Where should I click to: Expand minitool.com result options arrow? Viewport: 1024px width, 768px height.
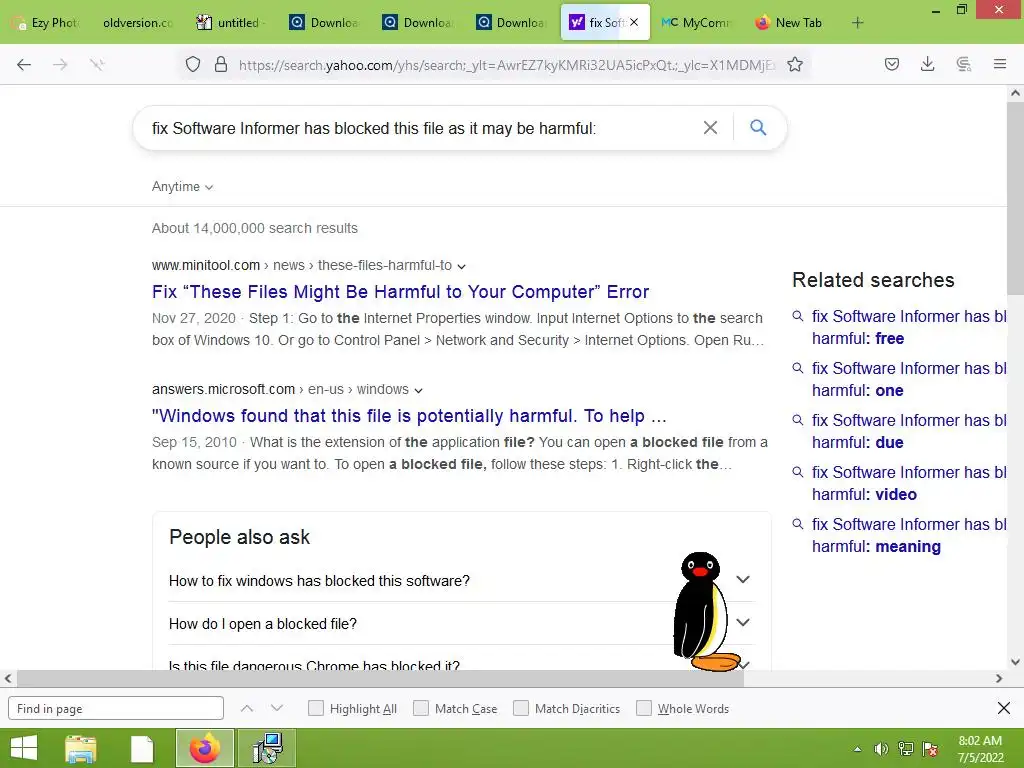(462, 266)
